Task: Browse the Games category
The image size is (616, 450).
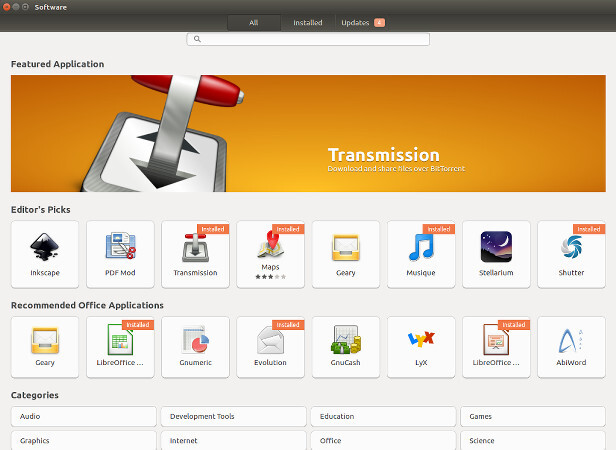Action: [533, 416]
